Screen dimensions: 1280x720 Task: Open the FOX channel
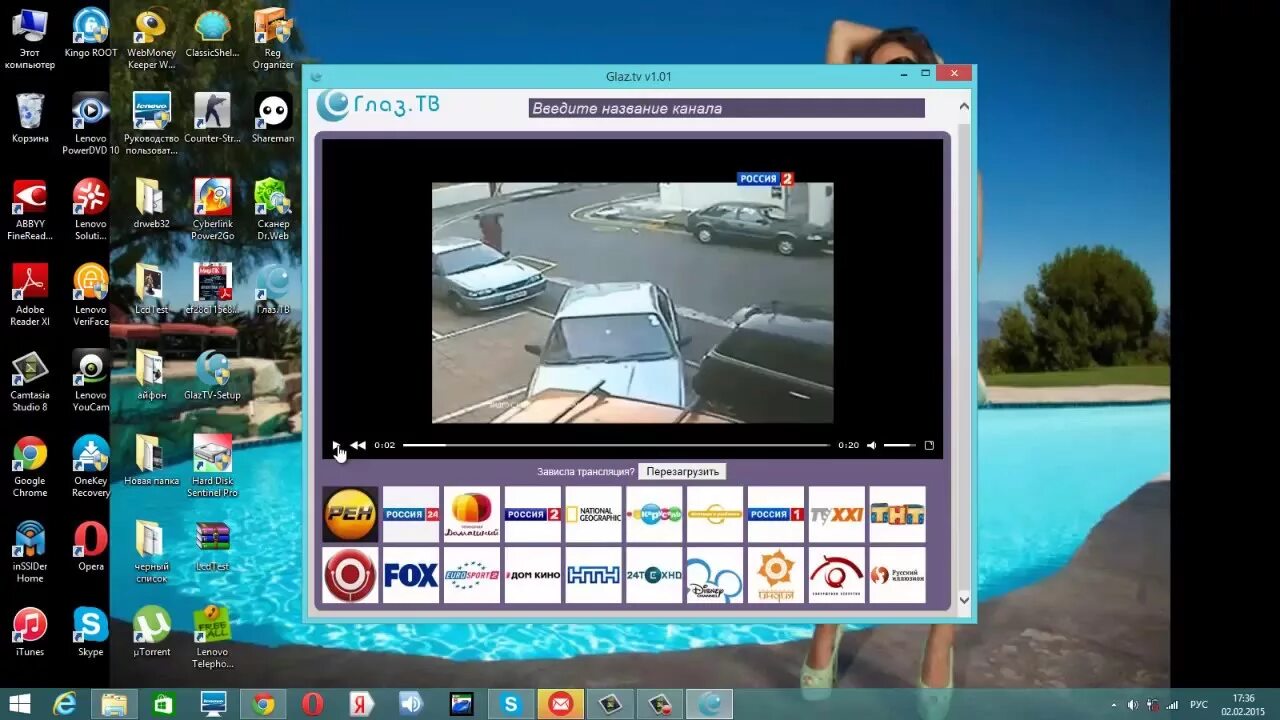[411, 575]
